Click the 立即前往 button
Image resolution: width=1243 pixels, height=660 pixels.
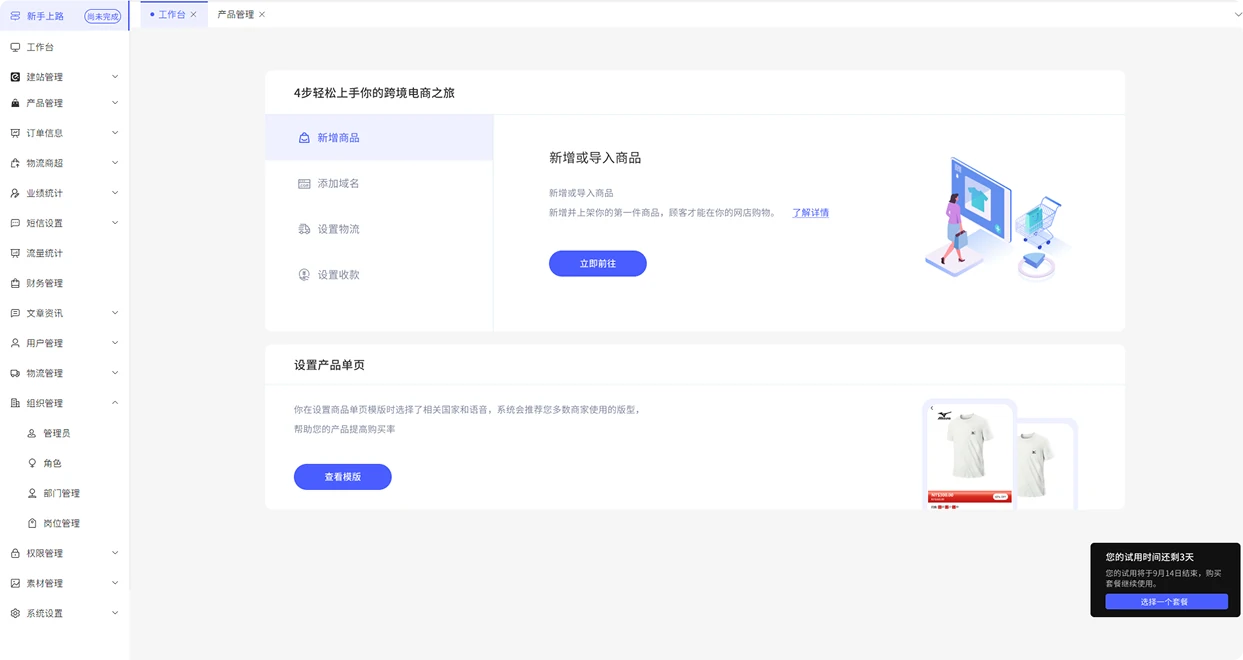tap(597, 264)
